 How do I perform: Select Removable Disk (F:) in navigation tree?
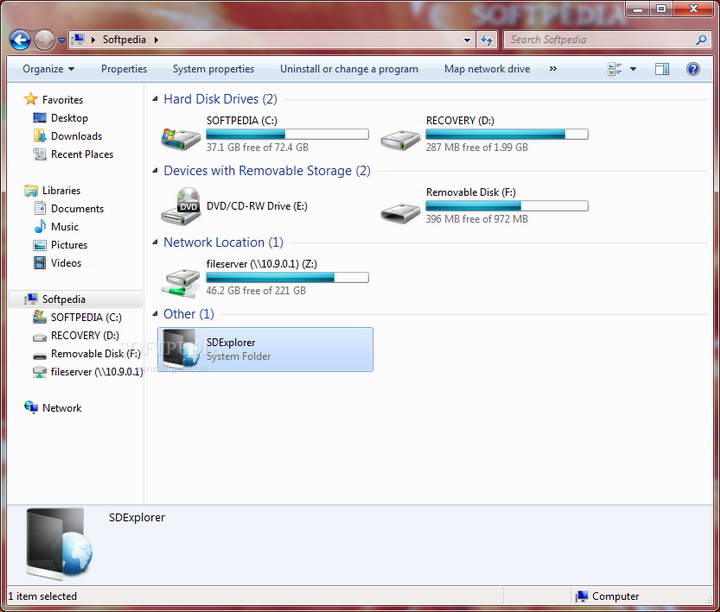[96, 354]
